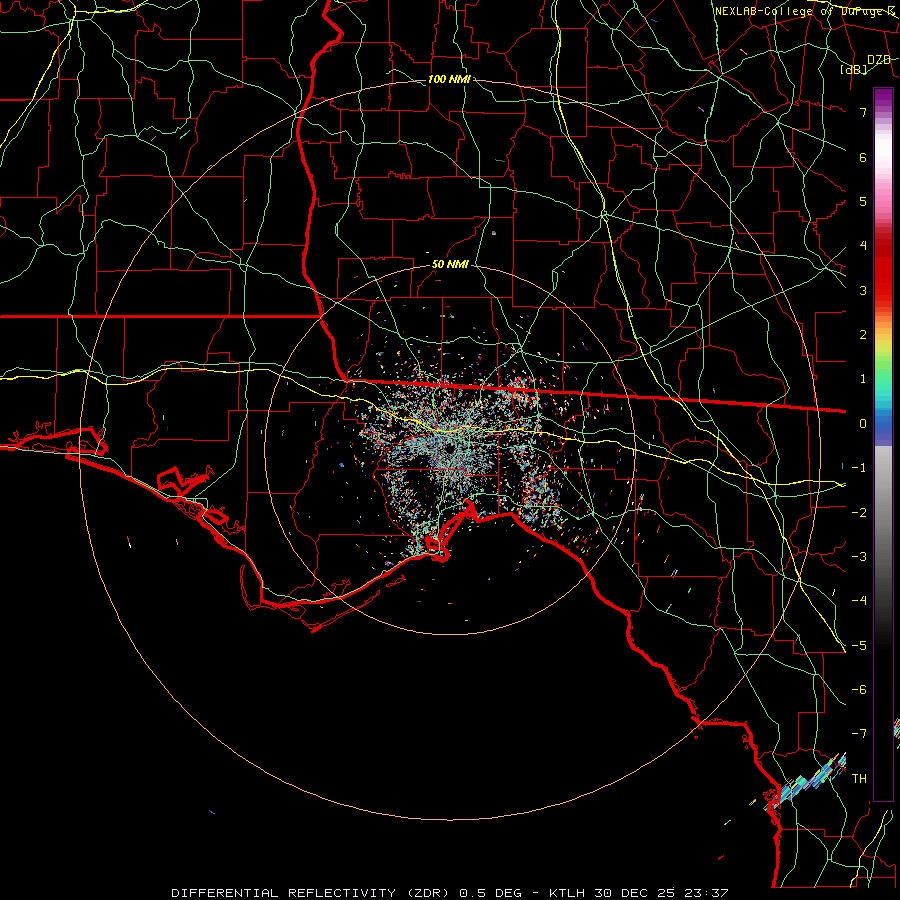Click the "2" value on the color scale
Viewport: 900px width, 900px height.
point(863,335)
